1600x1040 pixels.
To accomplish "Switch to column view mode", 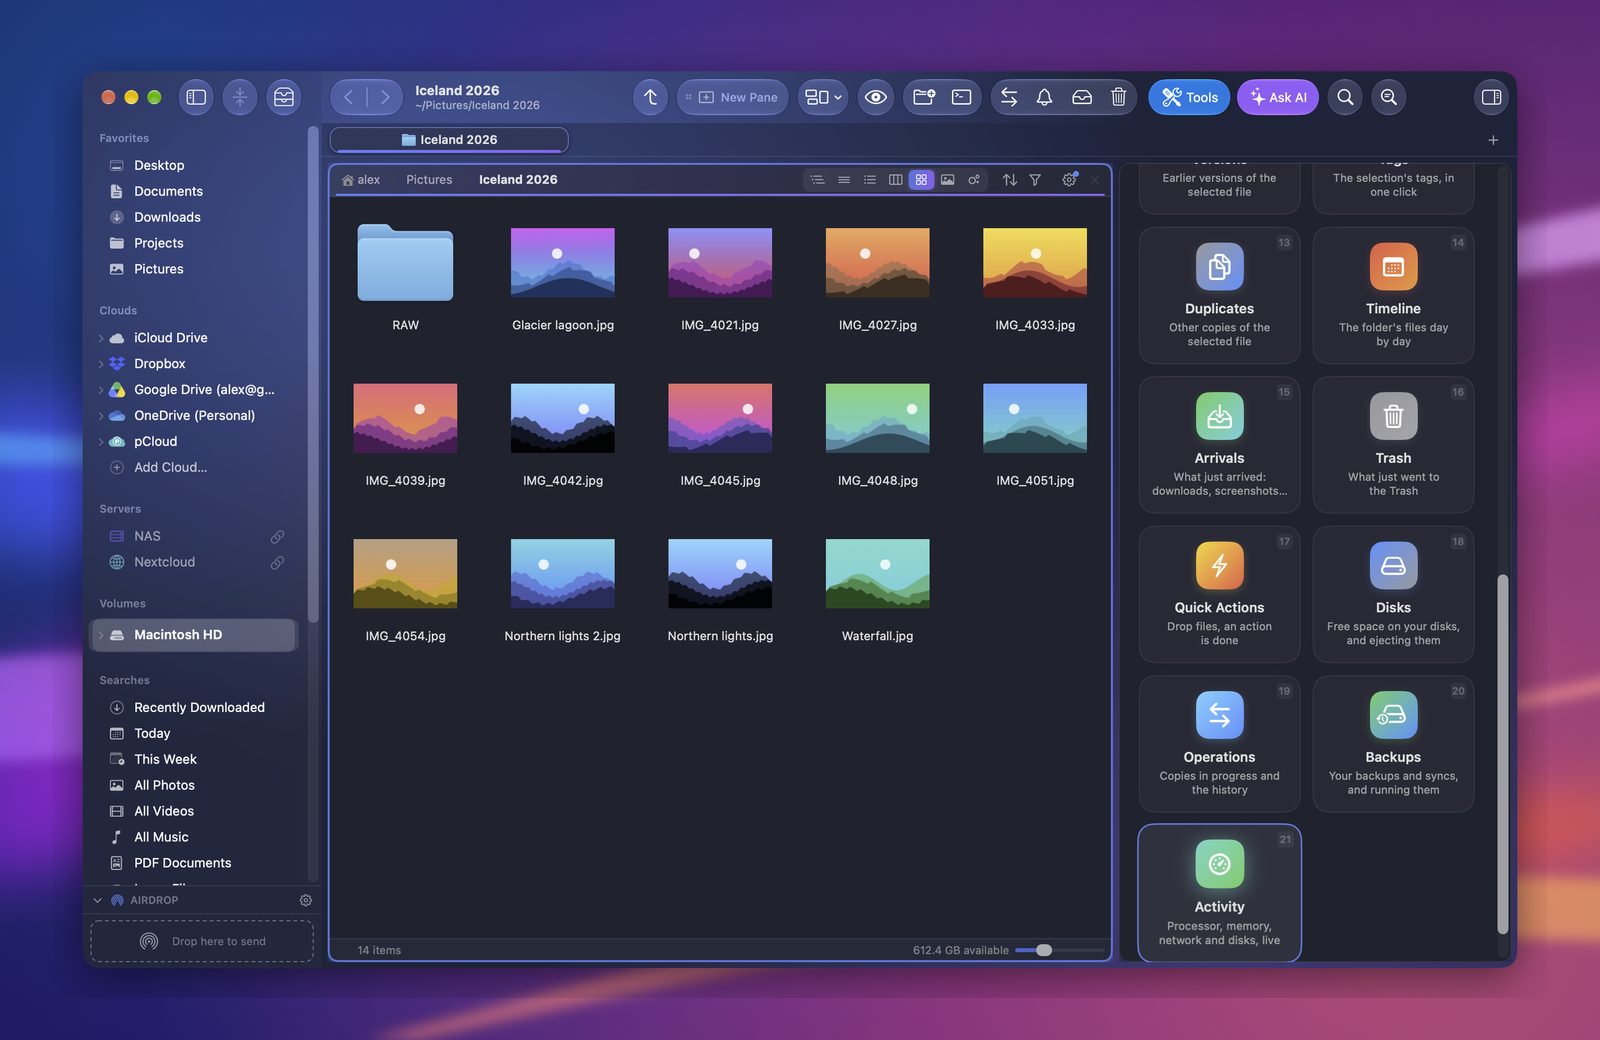I will coord(895,180).
